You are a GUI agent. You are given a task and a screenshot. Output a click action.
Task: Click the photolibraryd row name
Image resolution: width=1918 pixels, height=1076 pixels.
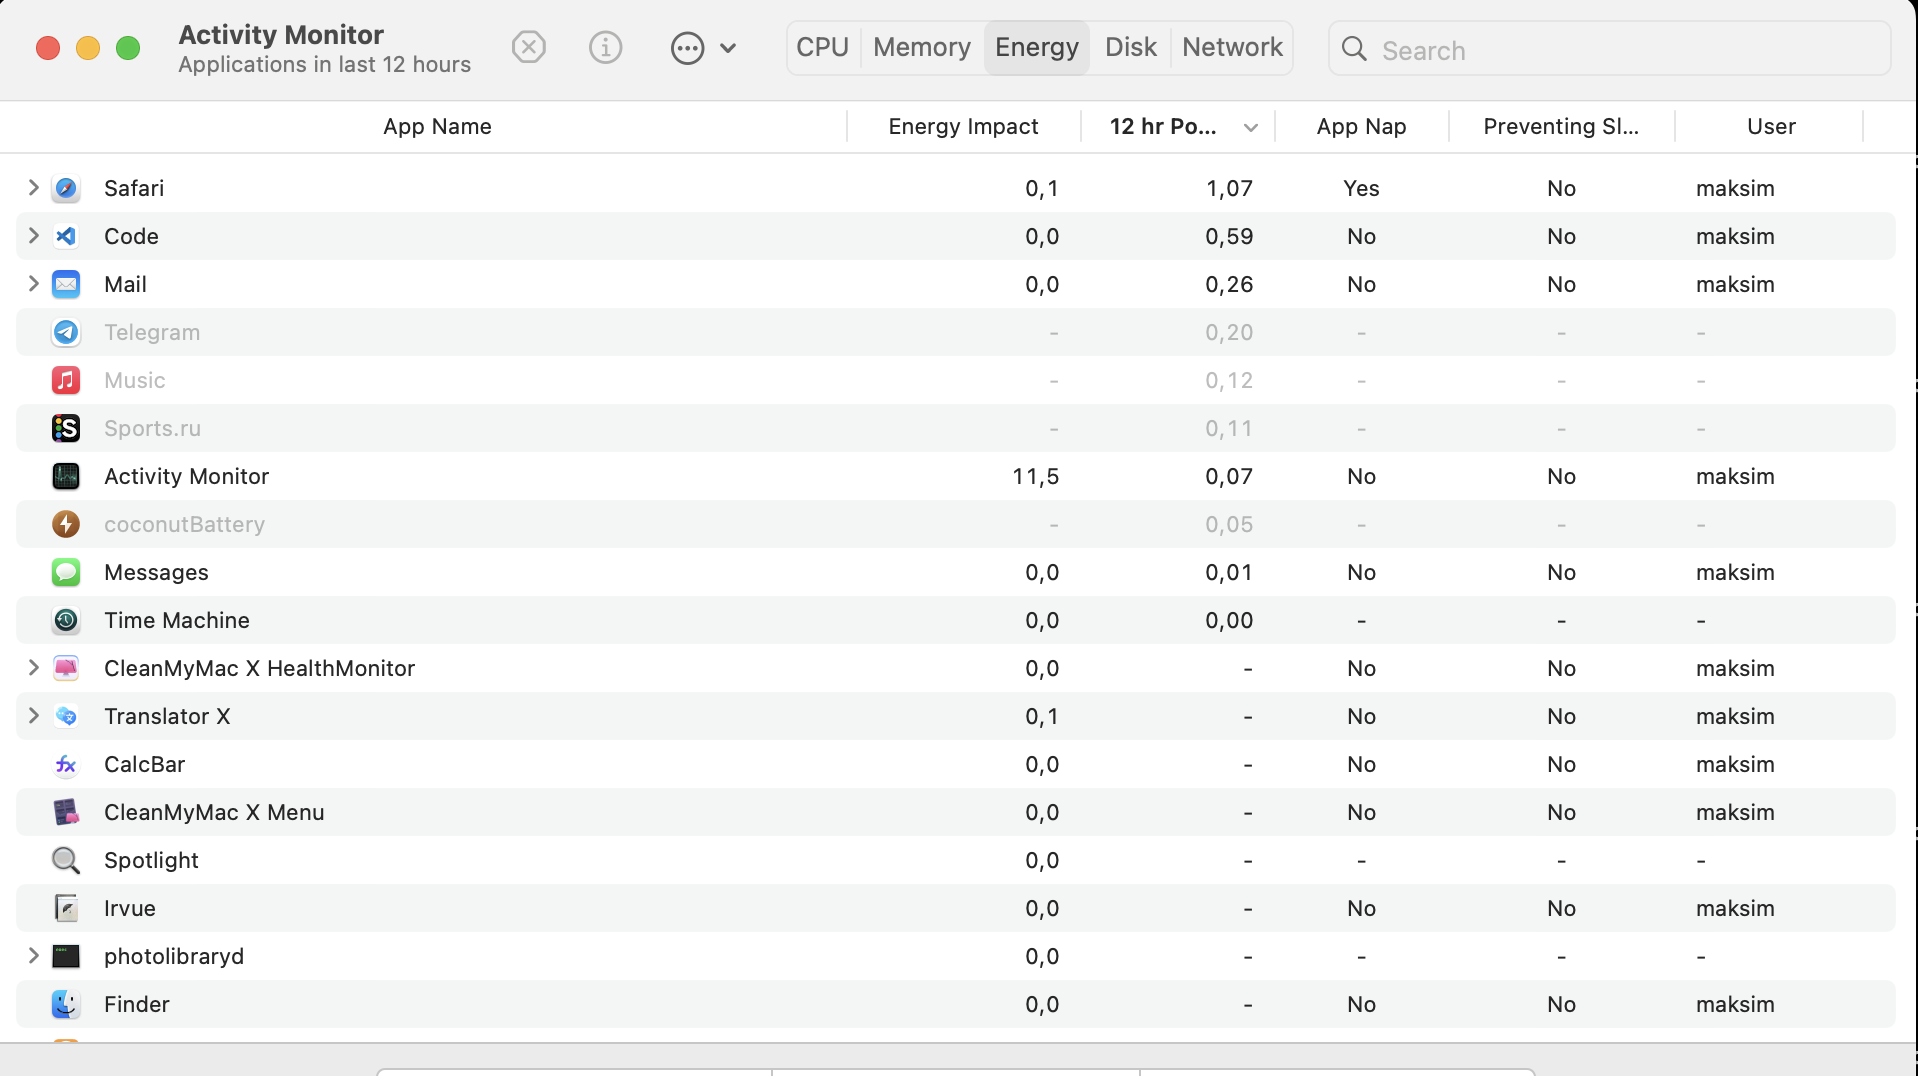(x=174, y=956)
